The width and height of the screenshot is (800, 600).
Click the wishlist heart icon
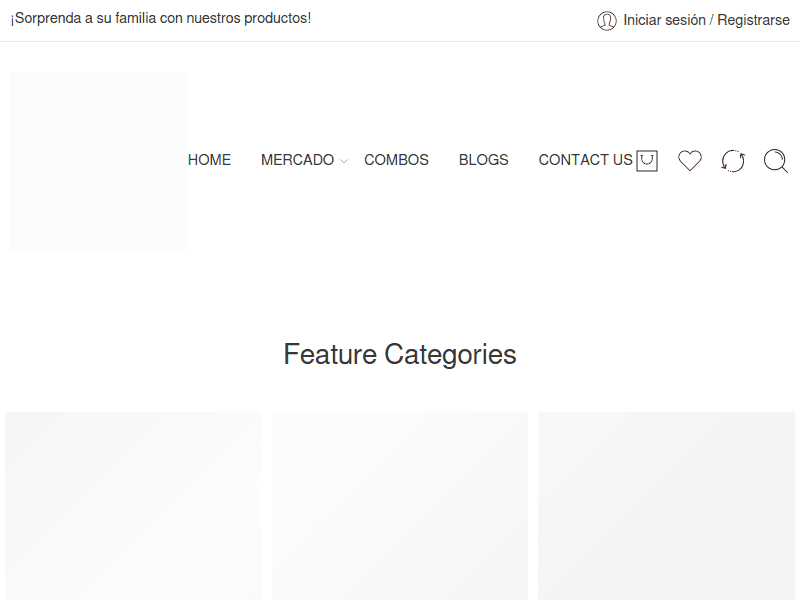(x=690, y=160)
